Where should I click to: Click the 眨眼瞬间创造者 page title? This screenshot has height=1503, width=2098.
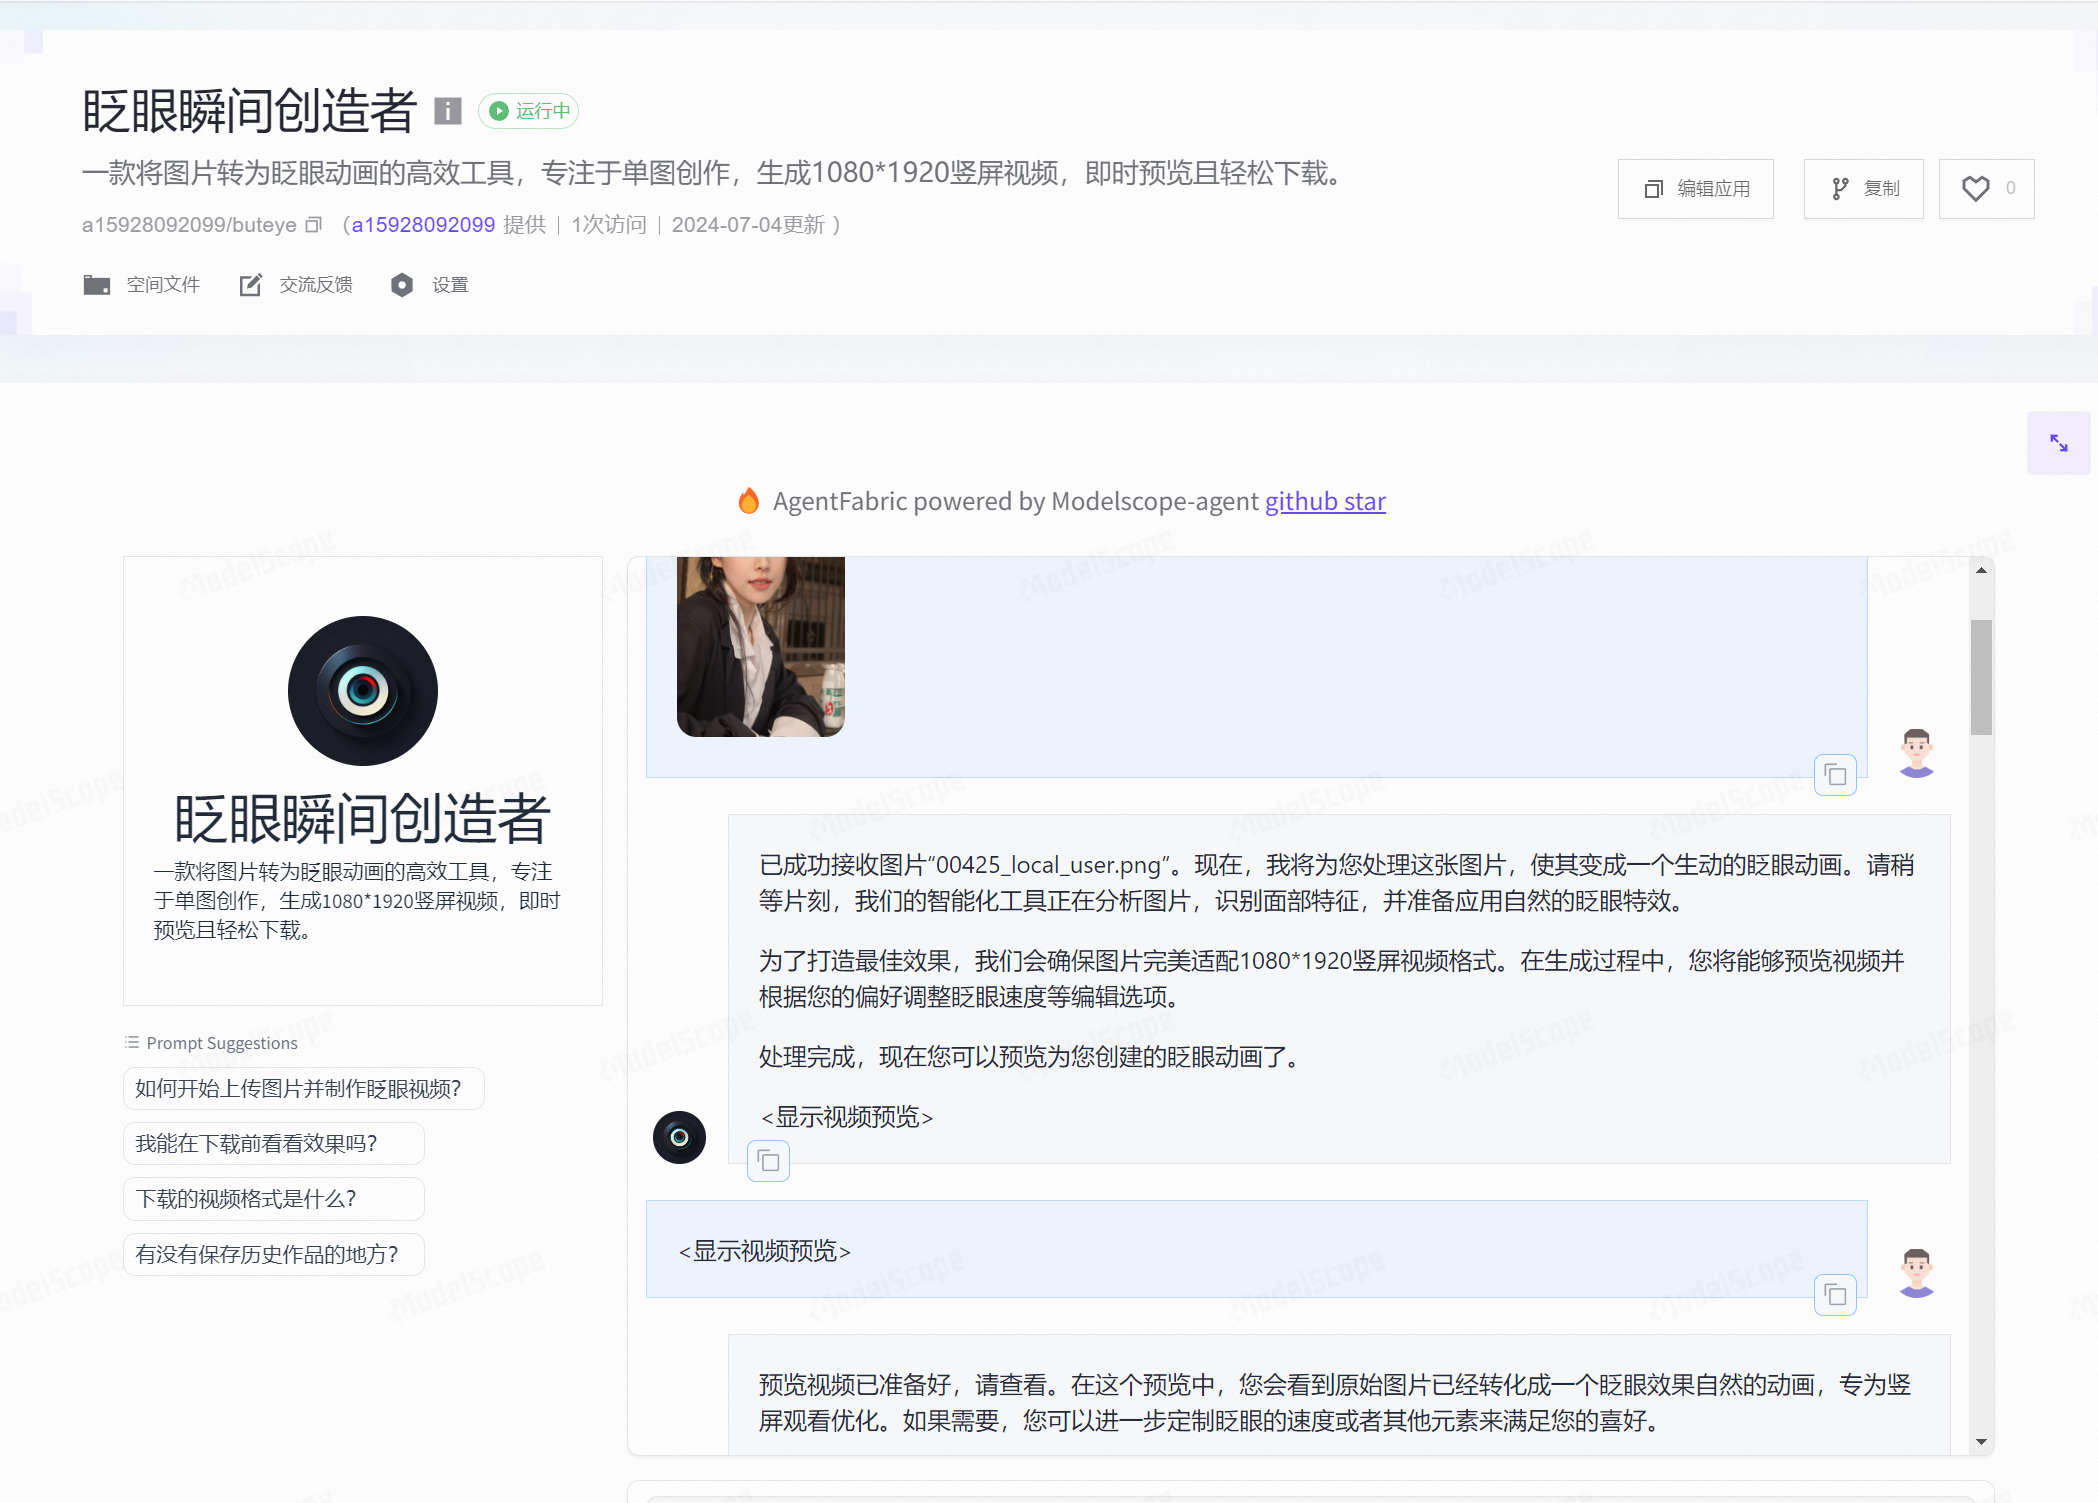click(249, 110)
